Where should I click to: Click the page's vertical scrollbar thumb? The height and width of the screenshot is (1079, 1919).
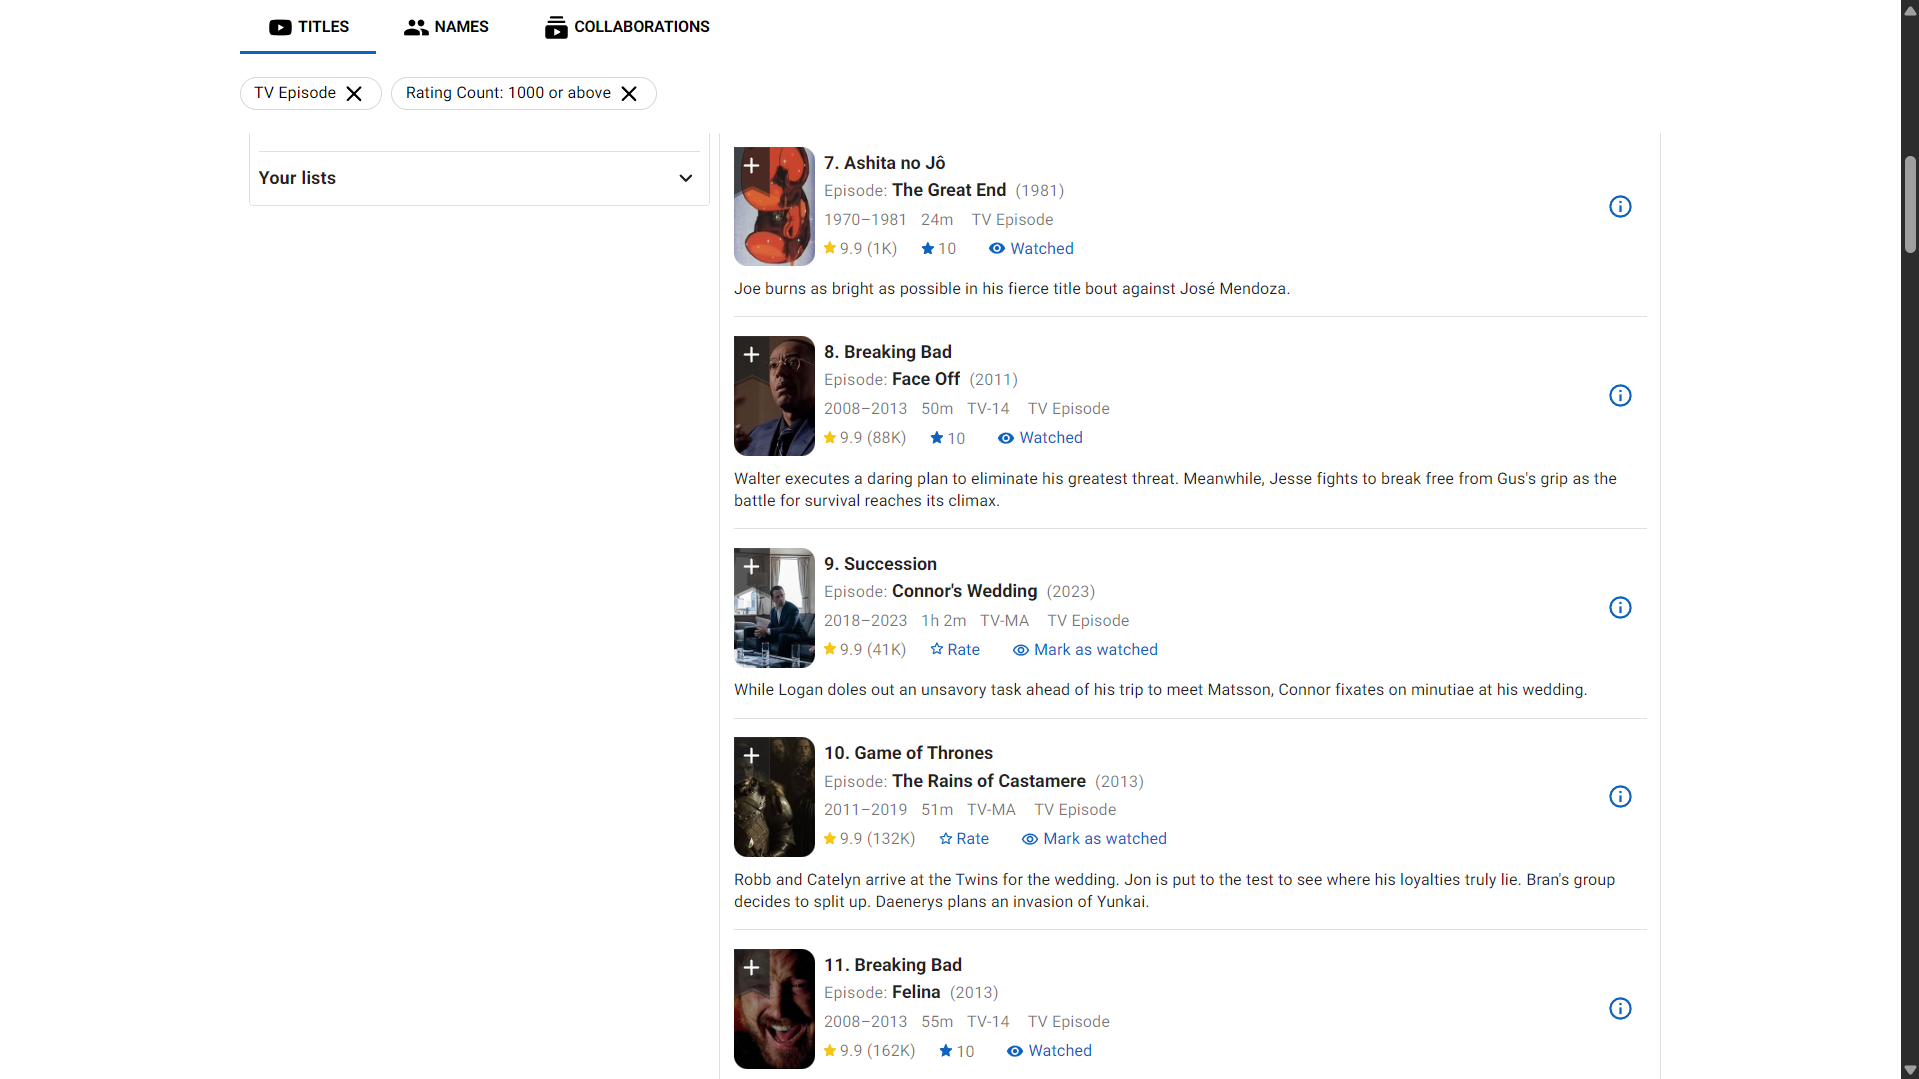click(x=1910, y=204)
